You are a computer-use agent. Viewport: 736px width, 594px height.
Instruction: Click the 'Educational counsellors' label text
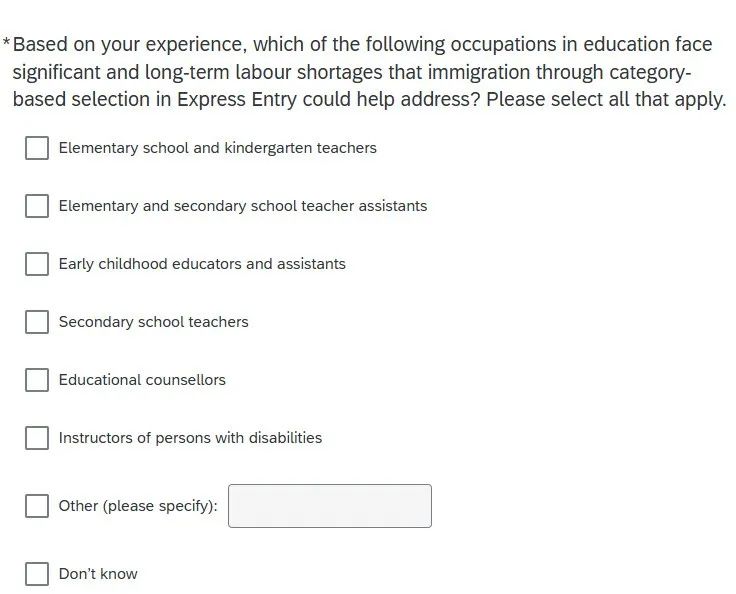pyautogui.click(x=142, y=380)
